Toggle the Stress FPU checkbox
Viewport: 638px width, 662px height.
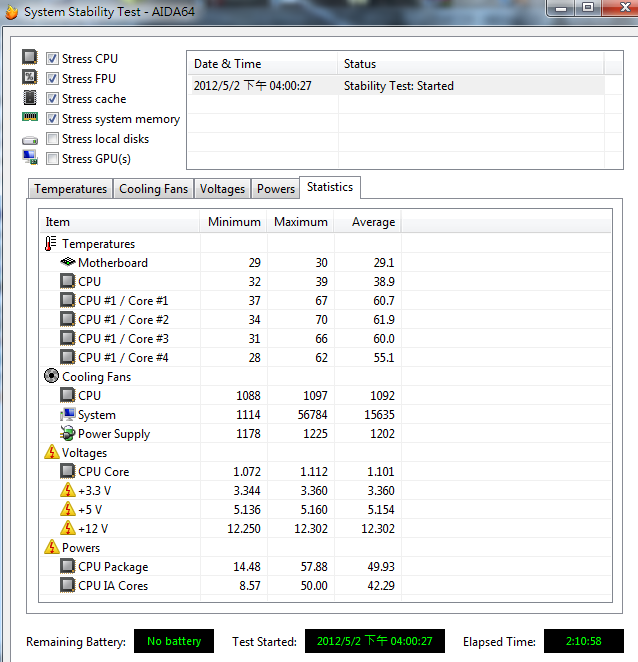tap(52, 79)
